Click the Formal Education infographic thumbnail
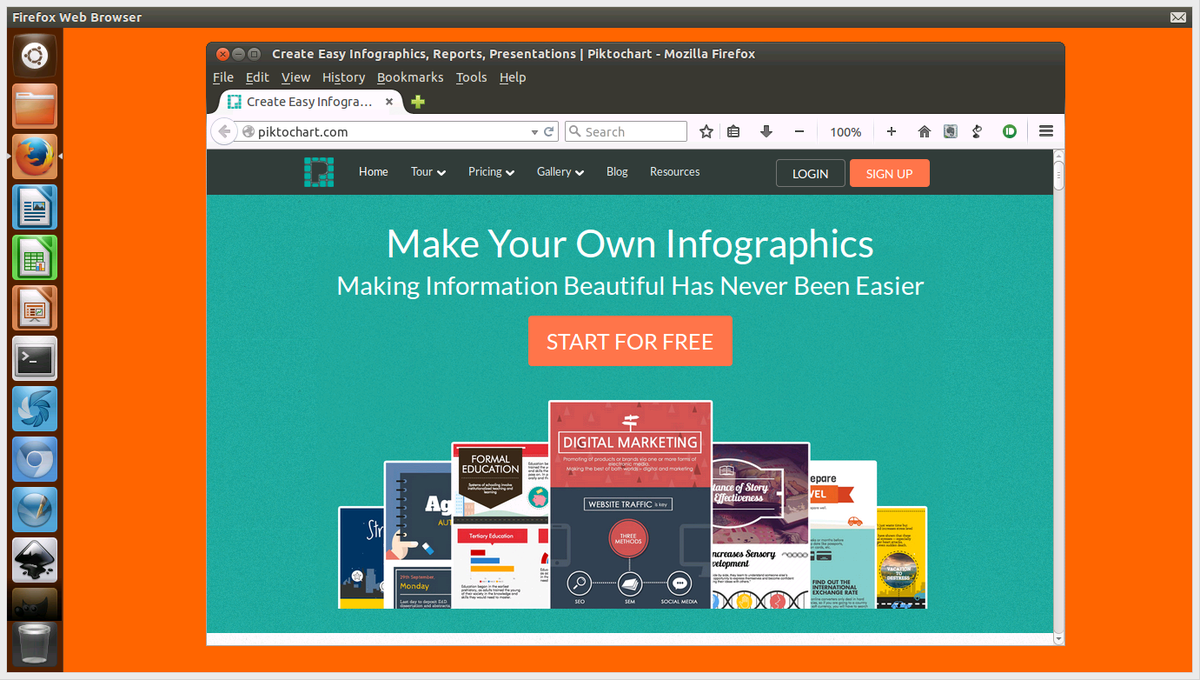This screenshot has width=1200, height=680. pyautogui.click(x=500, y=526)
